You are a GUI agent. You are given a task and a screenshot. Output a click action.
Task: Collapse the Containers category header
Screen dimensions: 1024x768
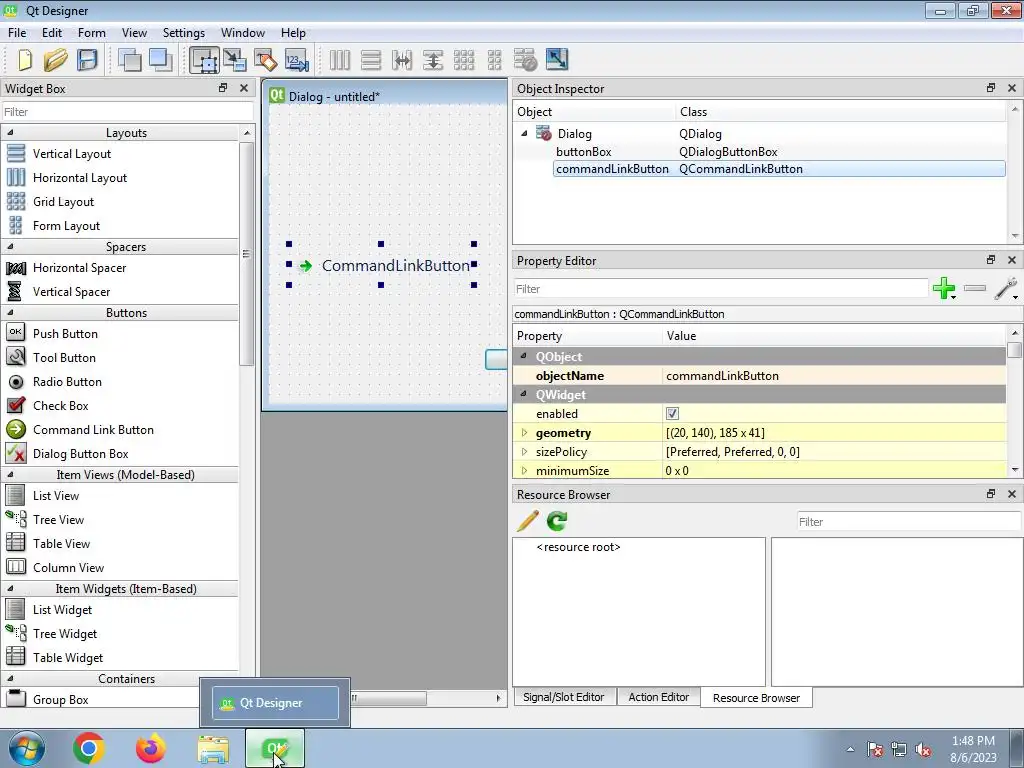tap(10, 679)
